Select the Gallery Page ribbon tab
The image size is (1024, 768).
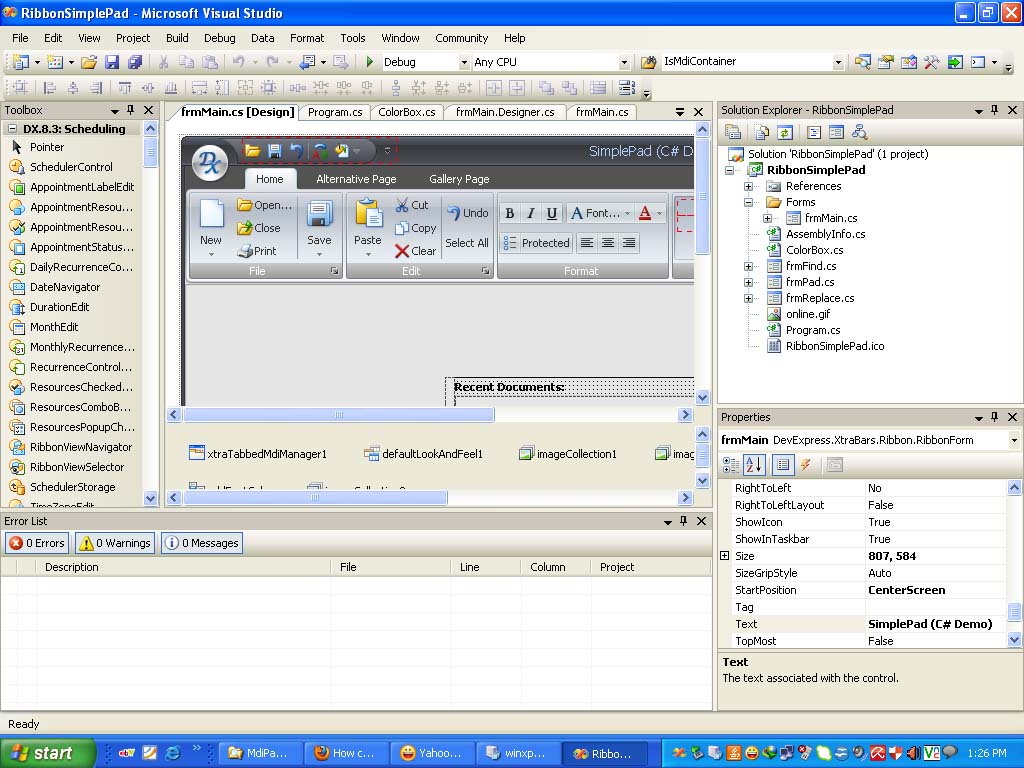(x=459, y=179)
